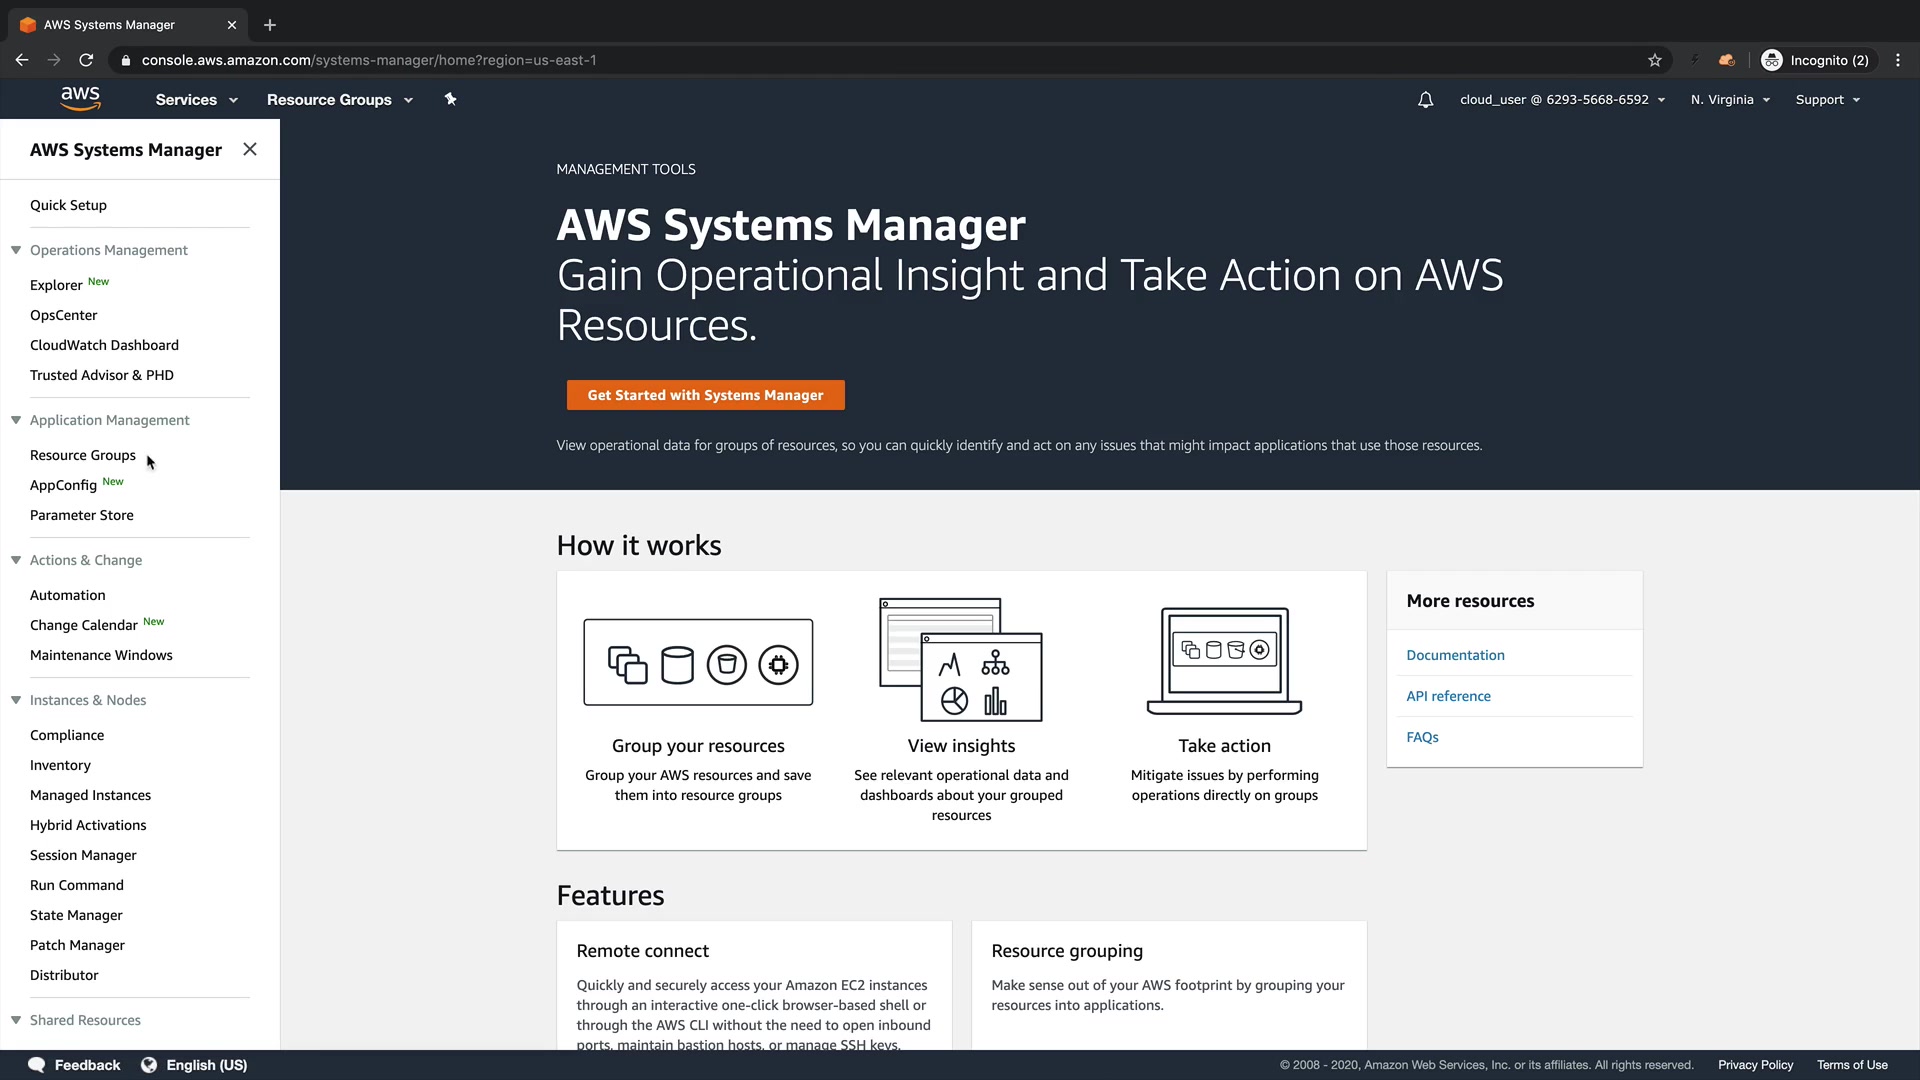Collapse the Actions & Change section

16,560
